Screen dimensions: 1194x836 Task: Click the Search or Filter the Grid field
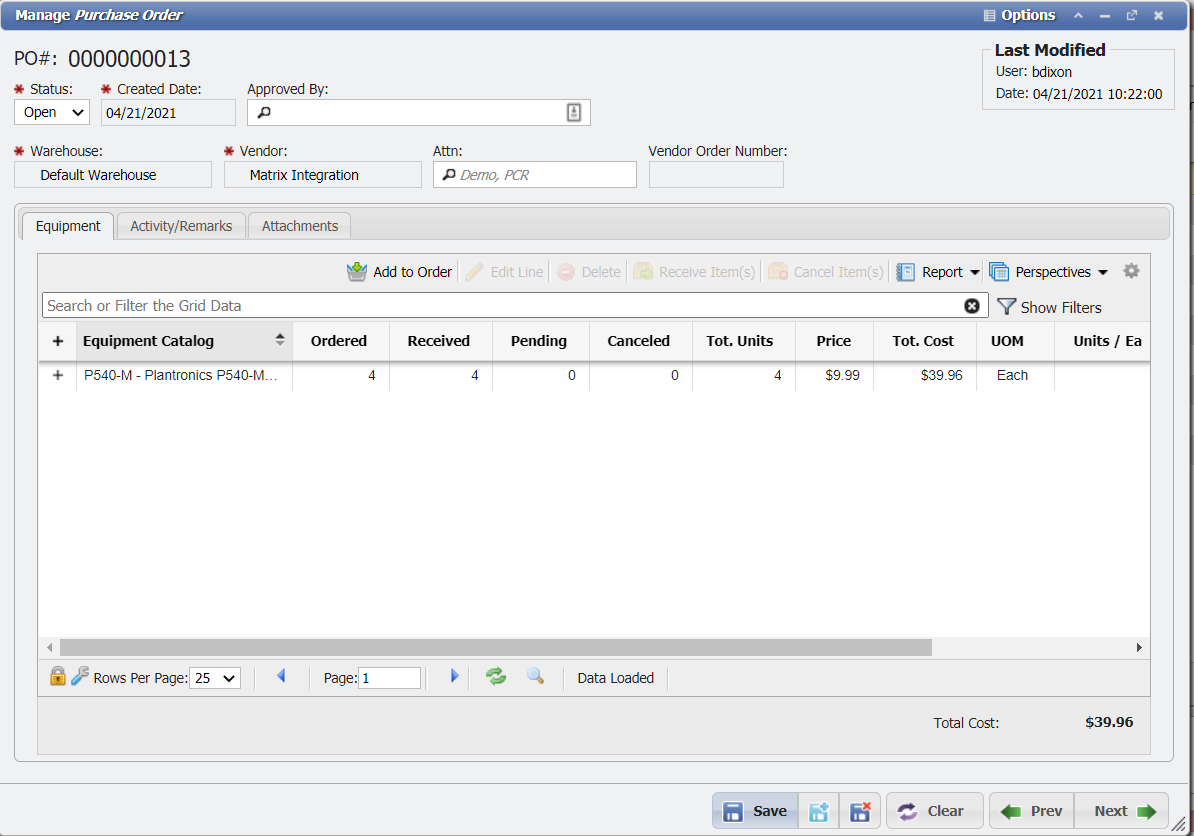500,306
